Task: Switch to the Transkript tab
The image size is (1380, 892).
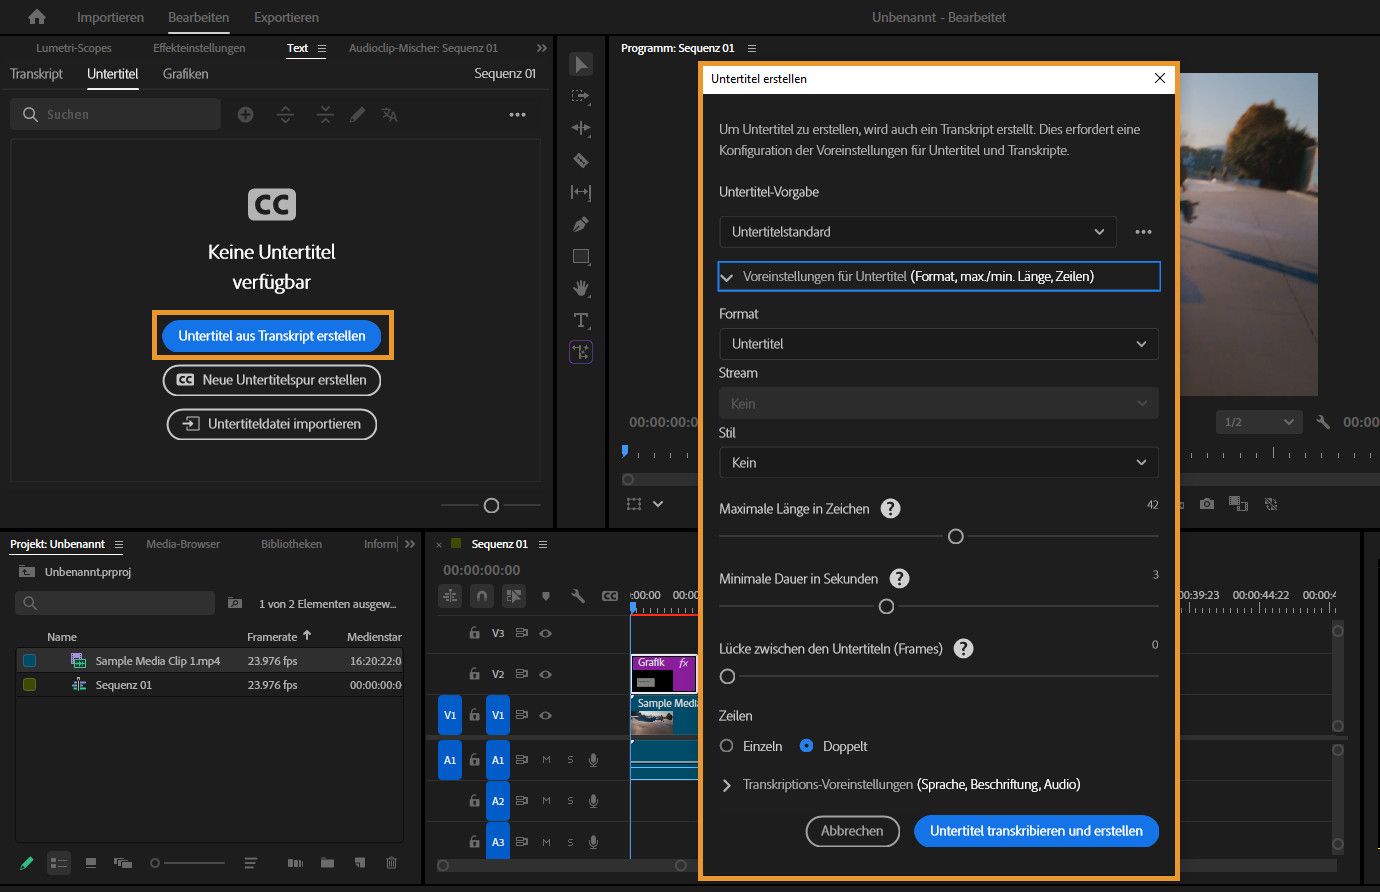Action: click(x=36, y=74)
